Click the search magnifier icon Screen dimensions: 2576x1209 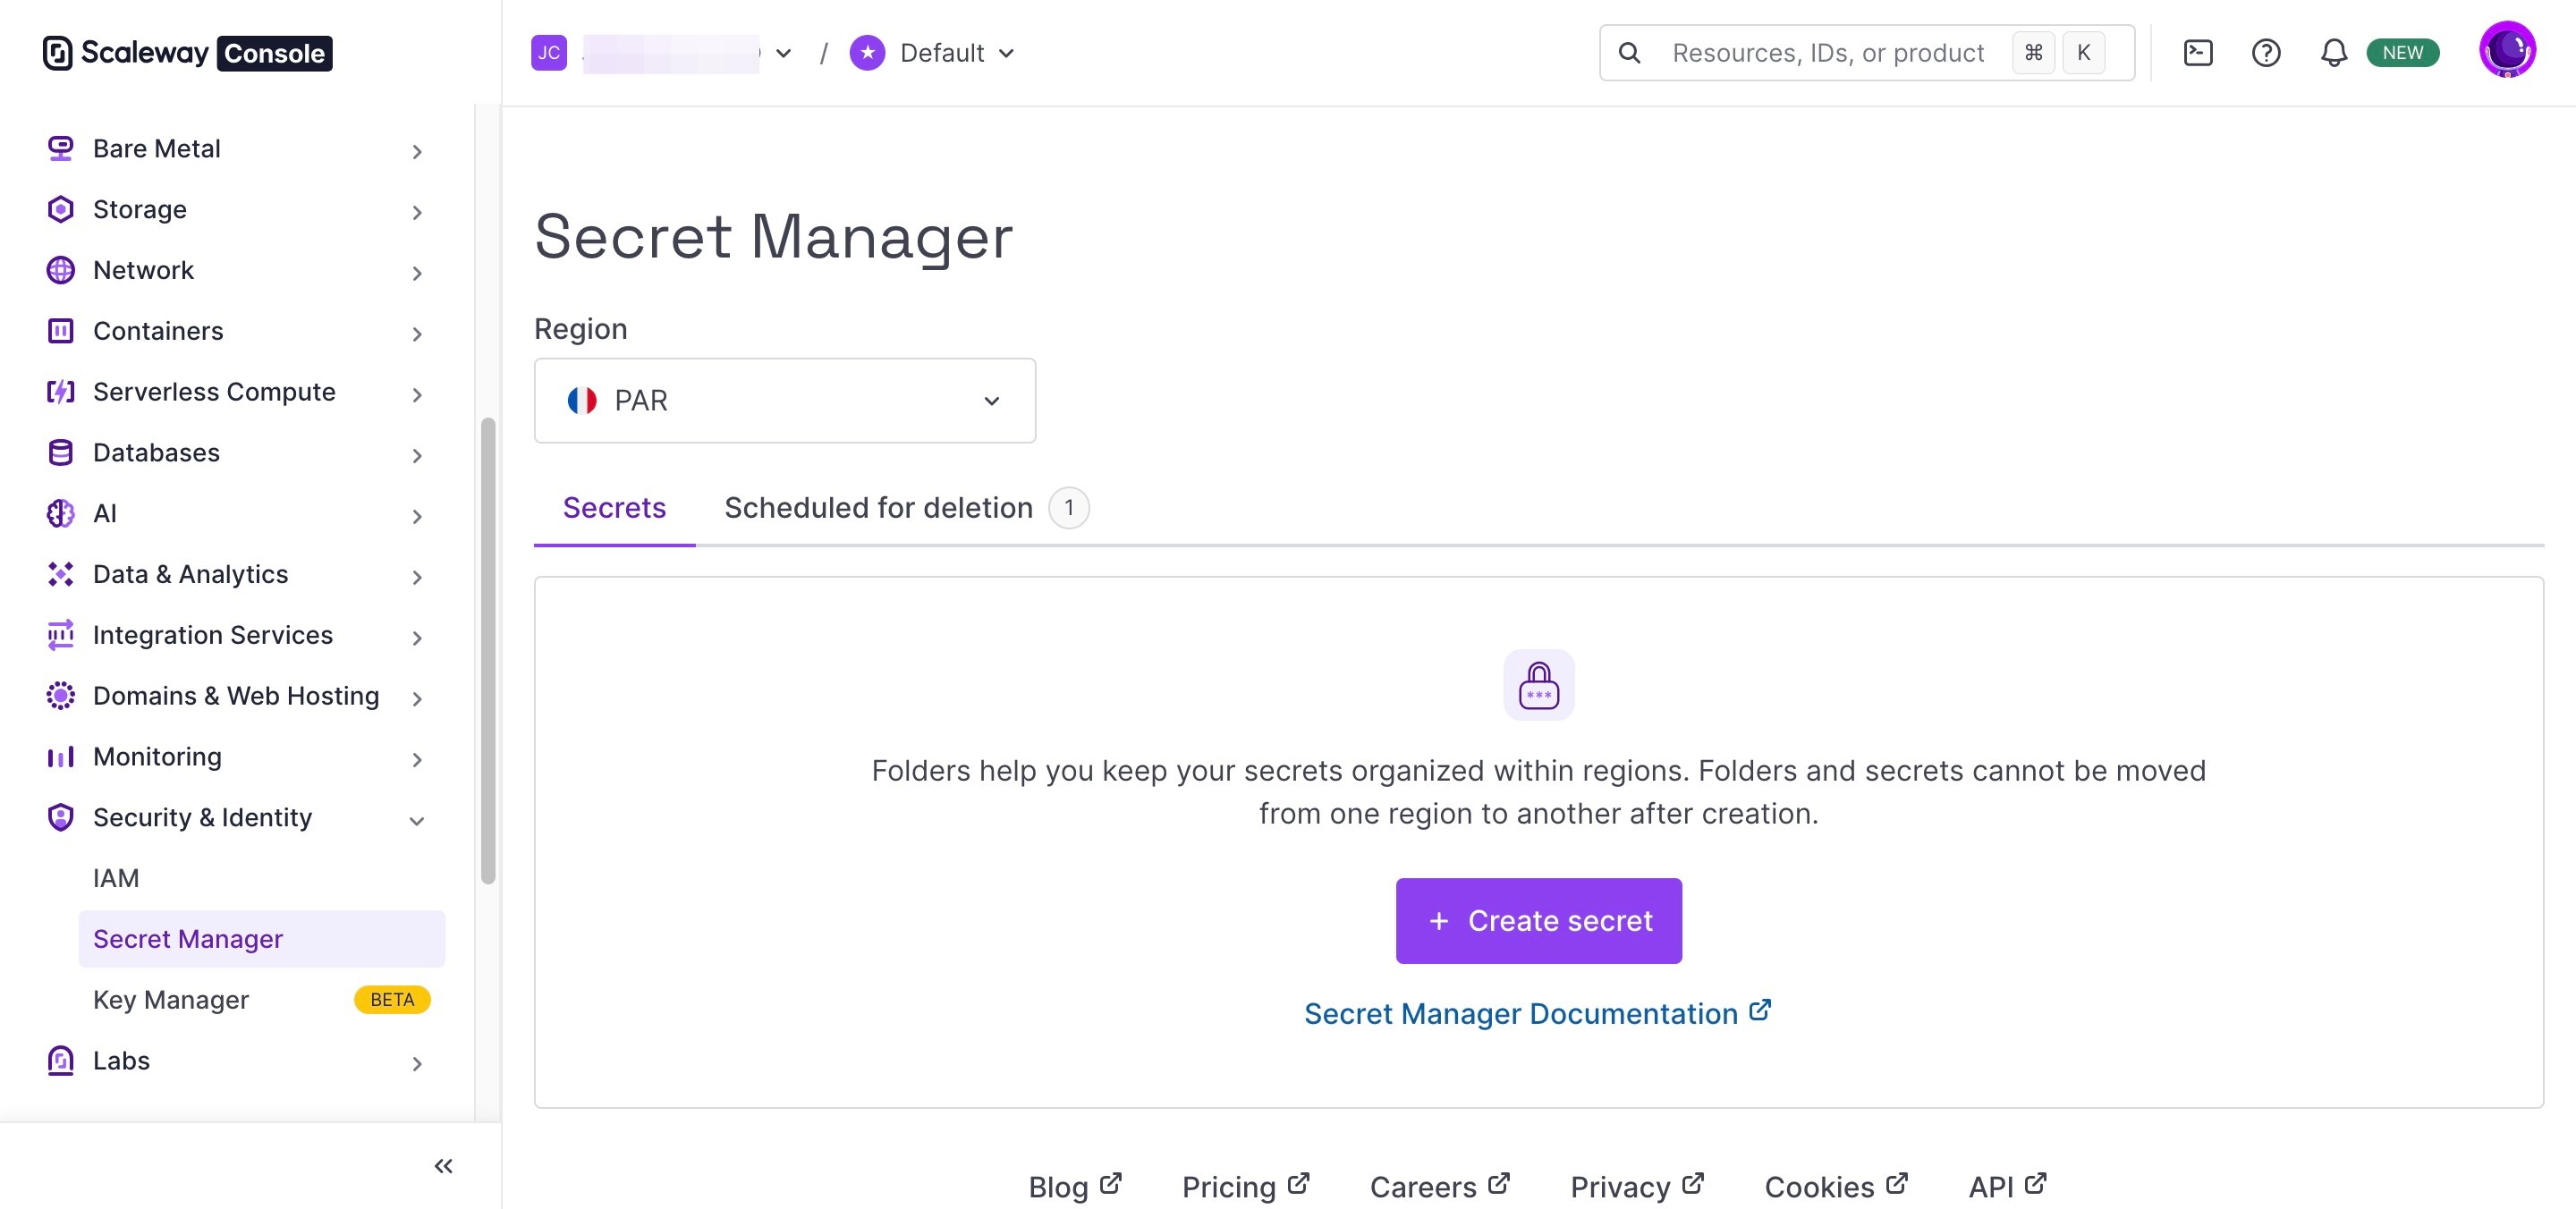pos(1630,53)
